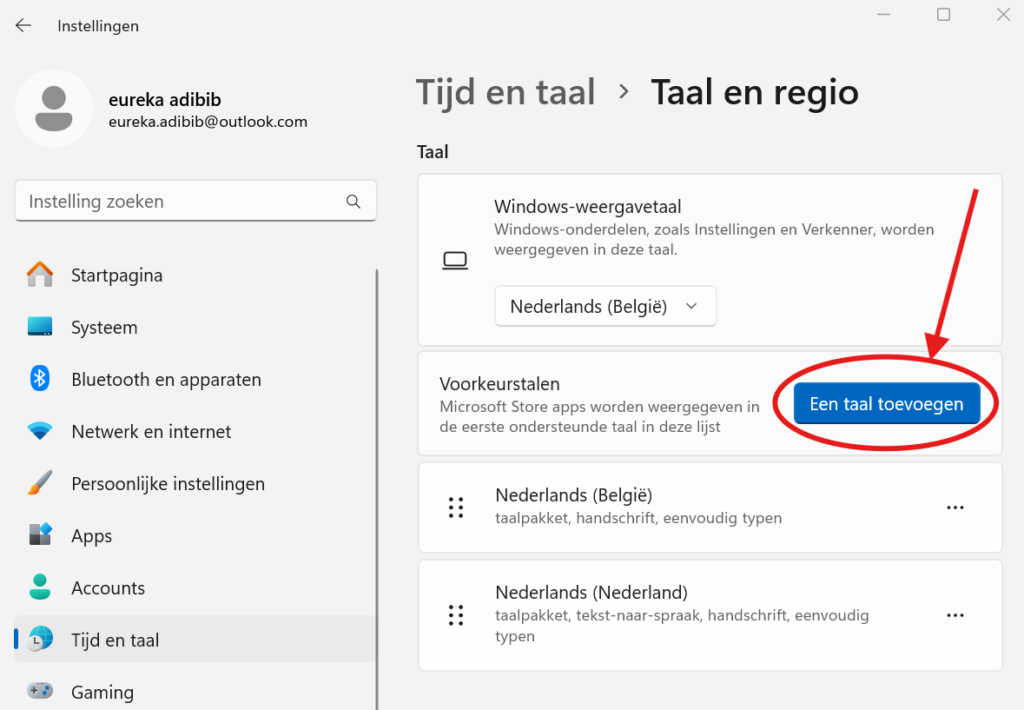Click the Bluetooth icon in sidebar
This screenshot has width=1024, height=710.
tap(40, 379)
